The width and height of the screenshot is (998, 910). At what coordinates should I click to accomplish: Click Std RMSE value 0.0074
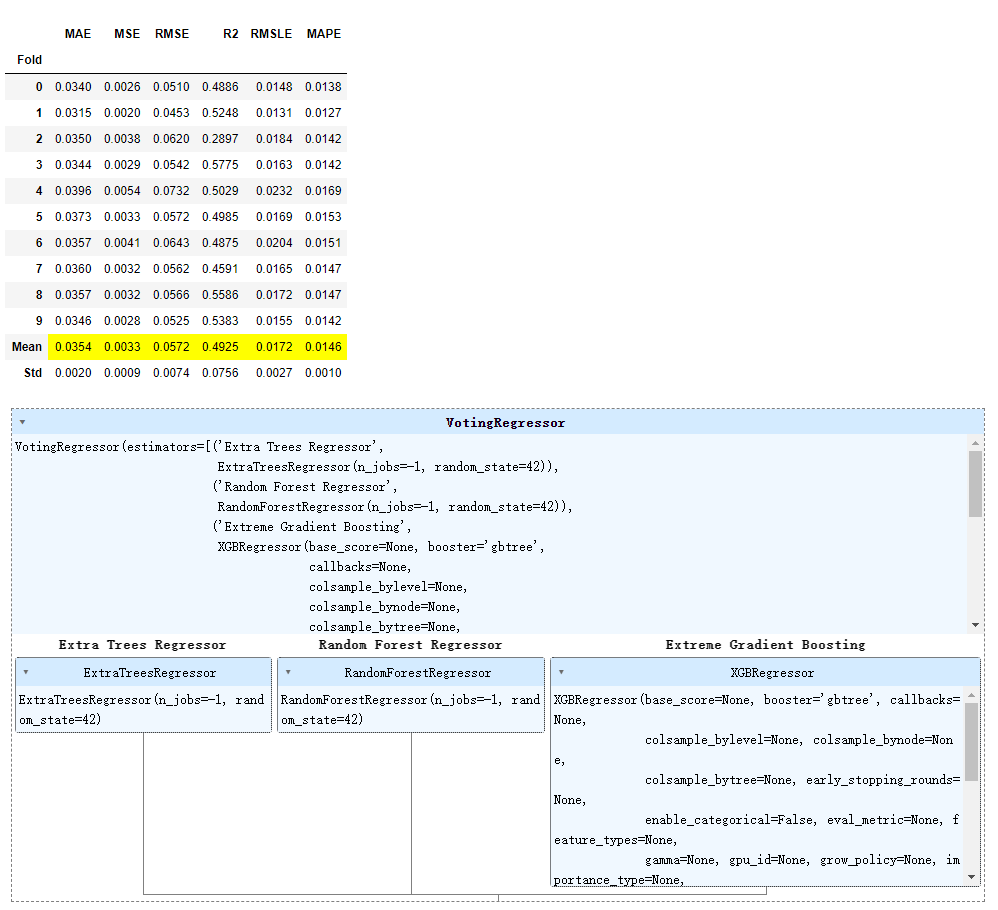[x=171, y=373]
